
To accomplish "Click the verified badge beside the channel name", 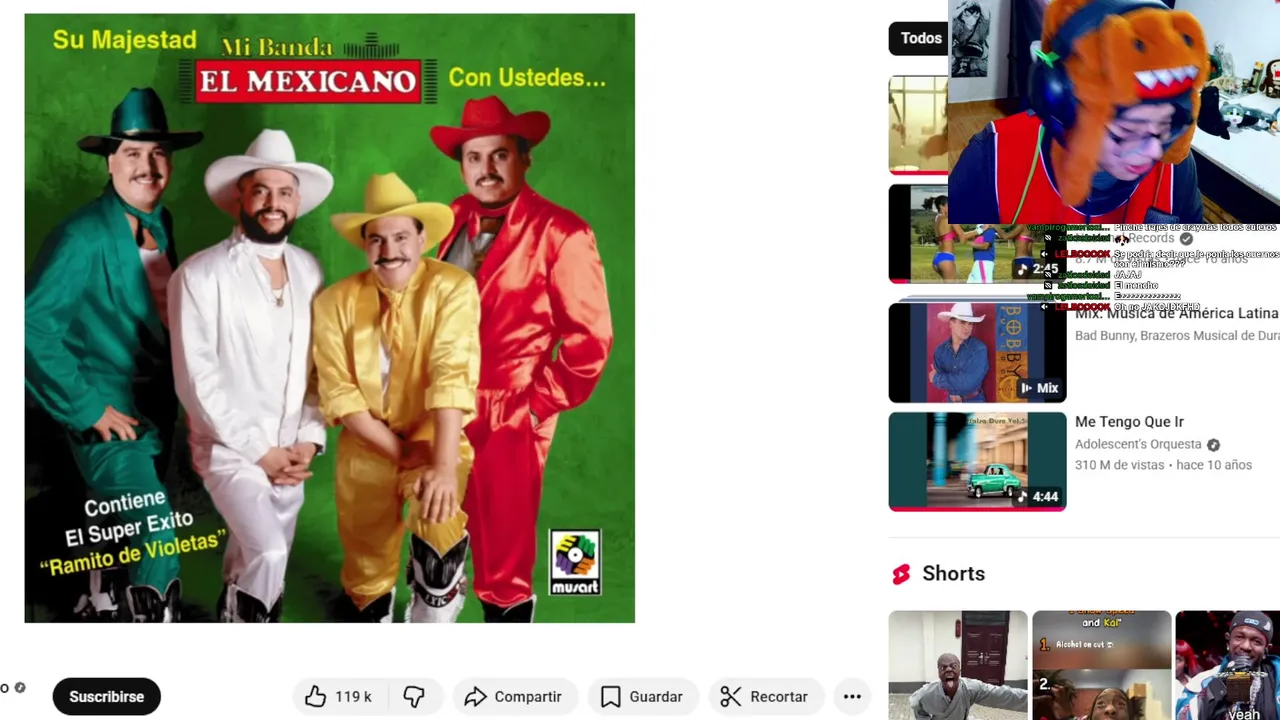I will click(19, 687).
